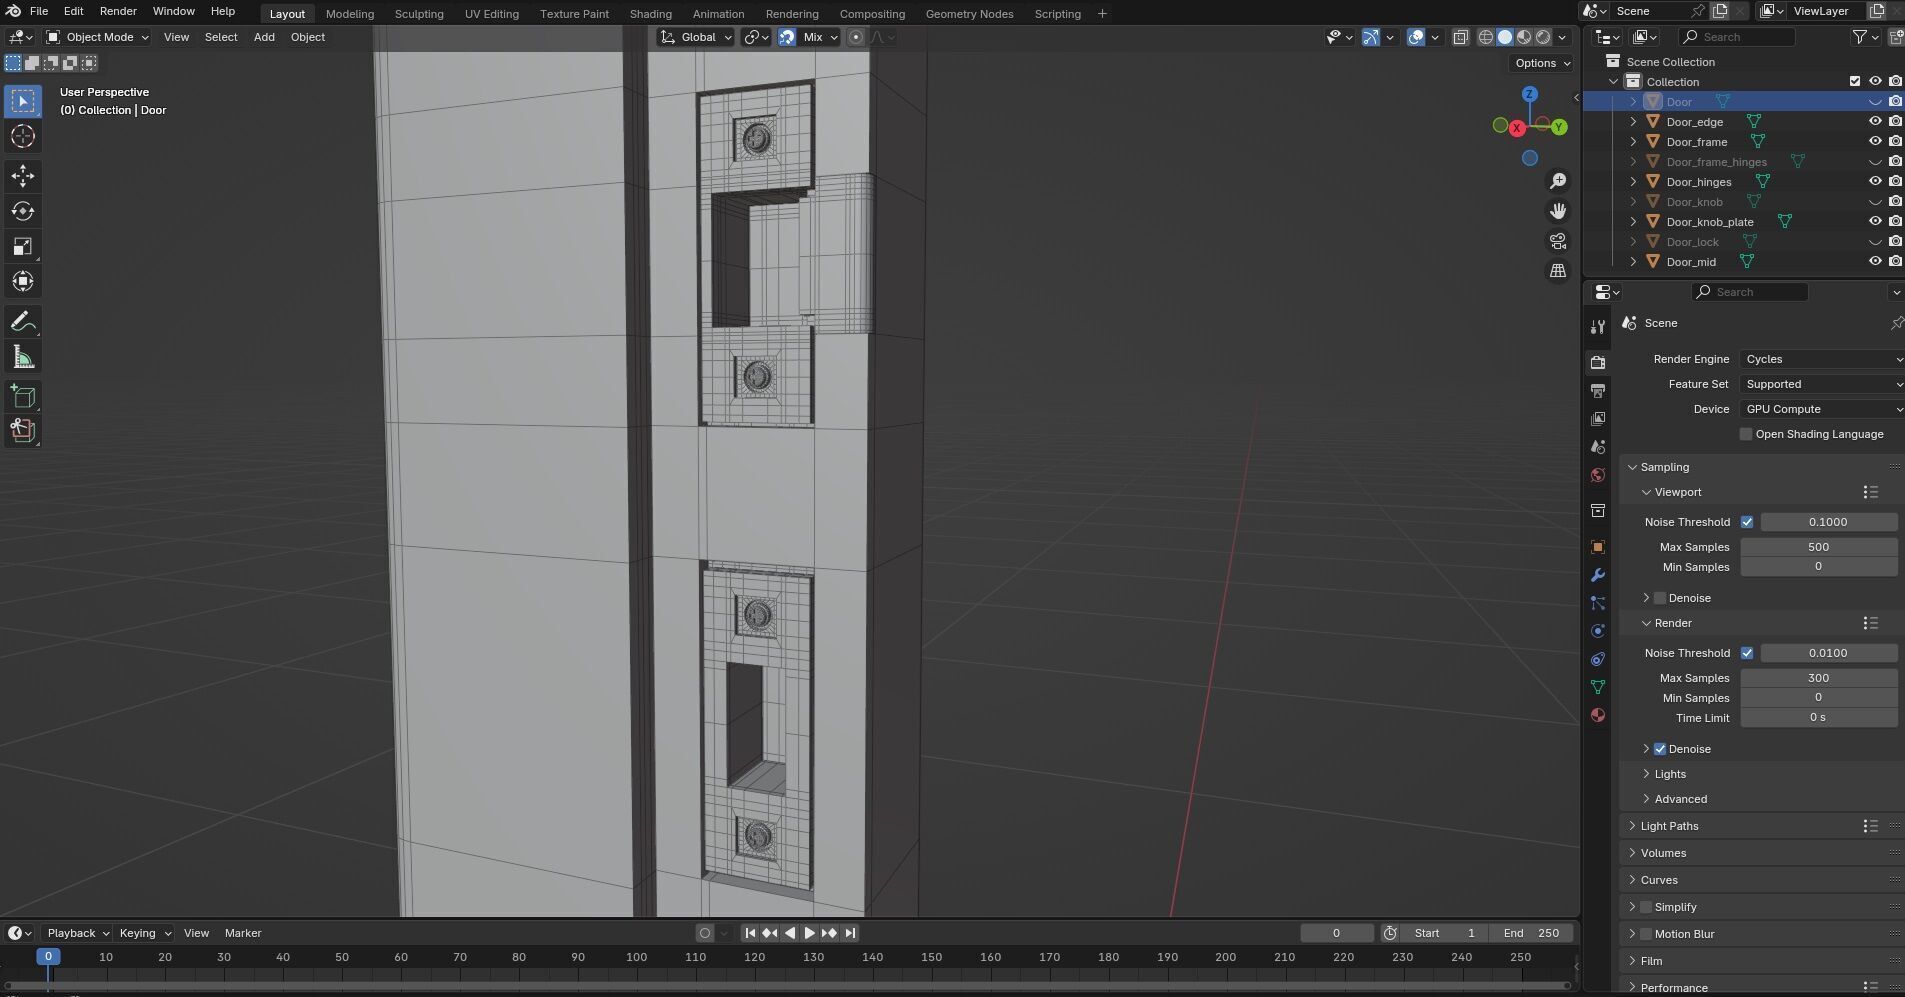The width and height of the screenshot is (1905, 997).
Task: Expand Door_hinges in outliner
Action: (1634, 182)
